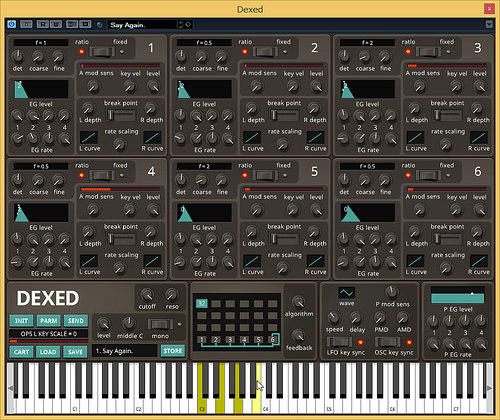Select operator box 1 in algorithm display
This screenshot has height=420, width=500.
pyautogui.click(x=201, y=340)
